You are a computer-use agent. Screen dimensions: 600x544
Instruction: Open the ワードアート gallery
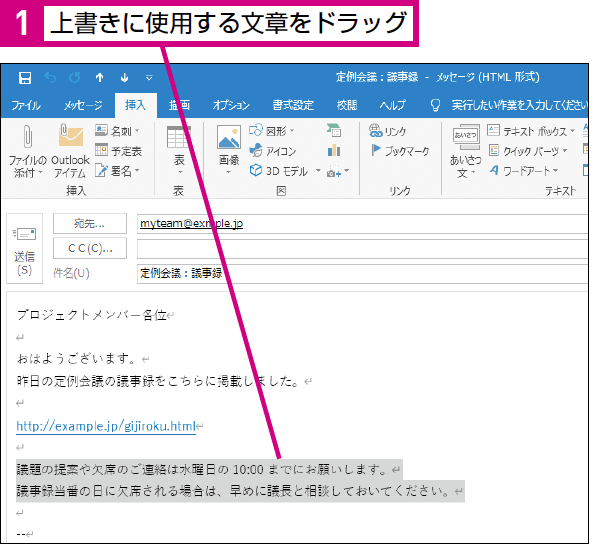click(523, 171)
